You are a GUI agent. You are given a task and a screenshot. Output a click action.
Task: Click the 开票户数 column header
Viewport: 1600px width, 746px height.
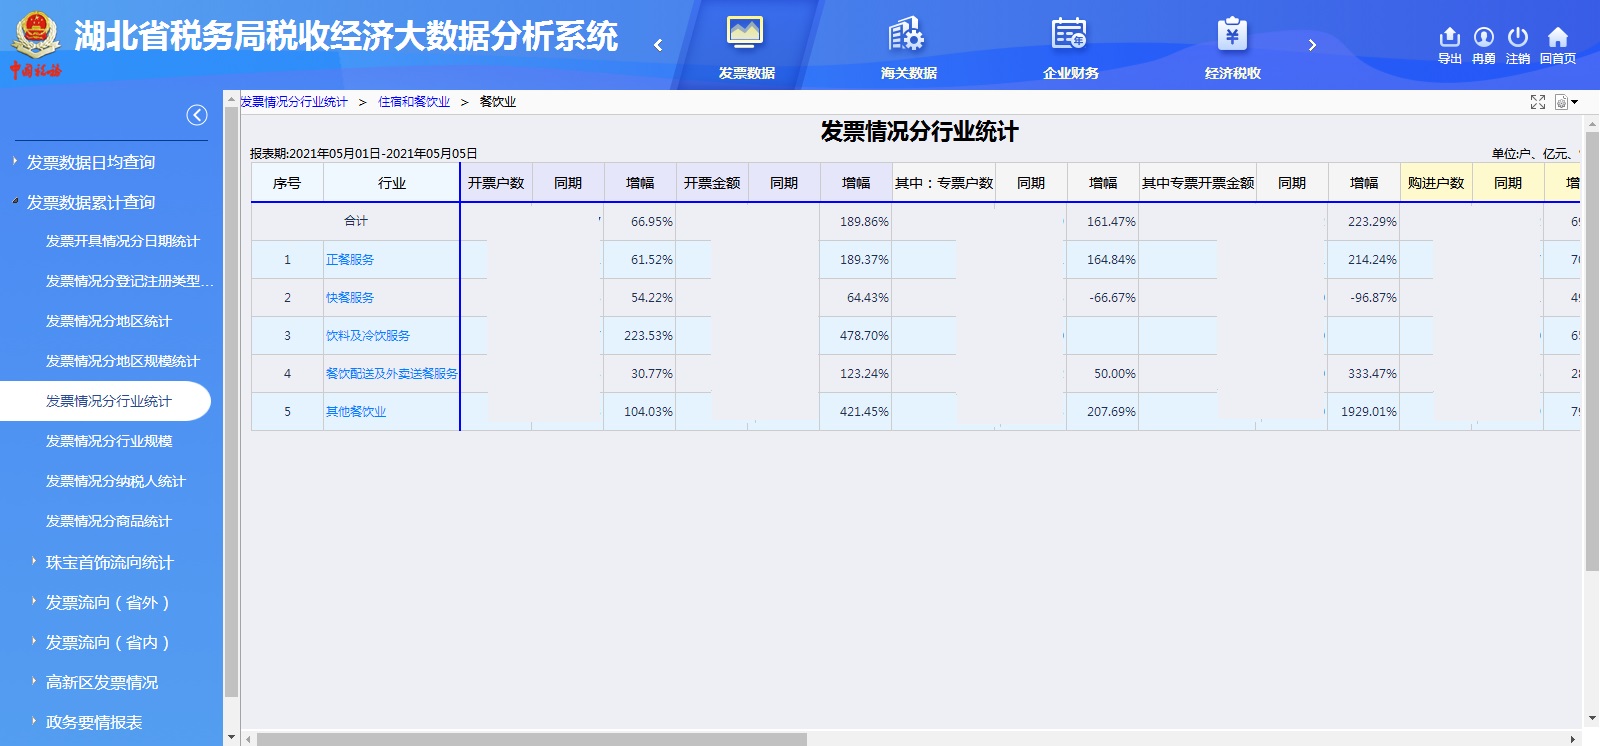496,183
